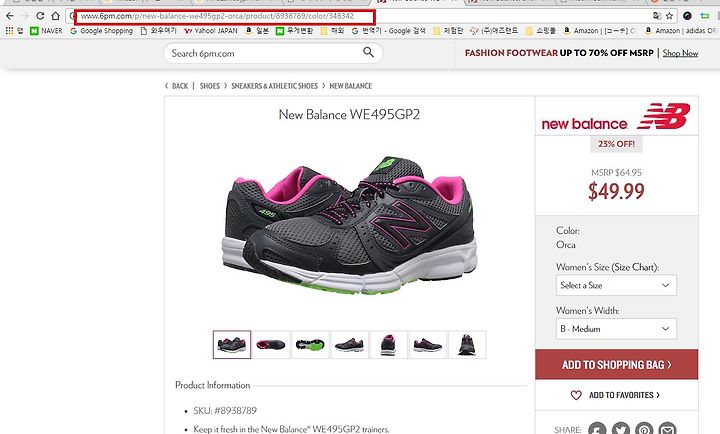Share via the email envelope icon

pos(668,430)
